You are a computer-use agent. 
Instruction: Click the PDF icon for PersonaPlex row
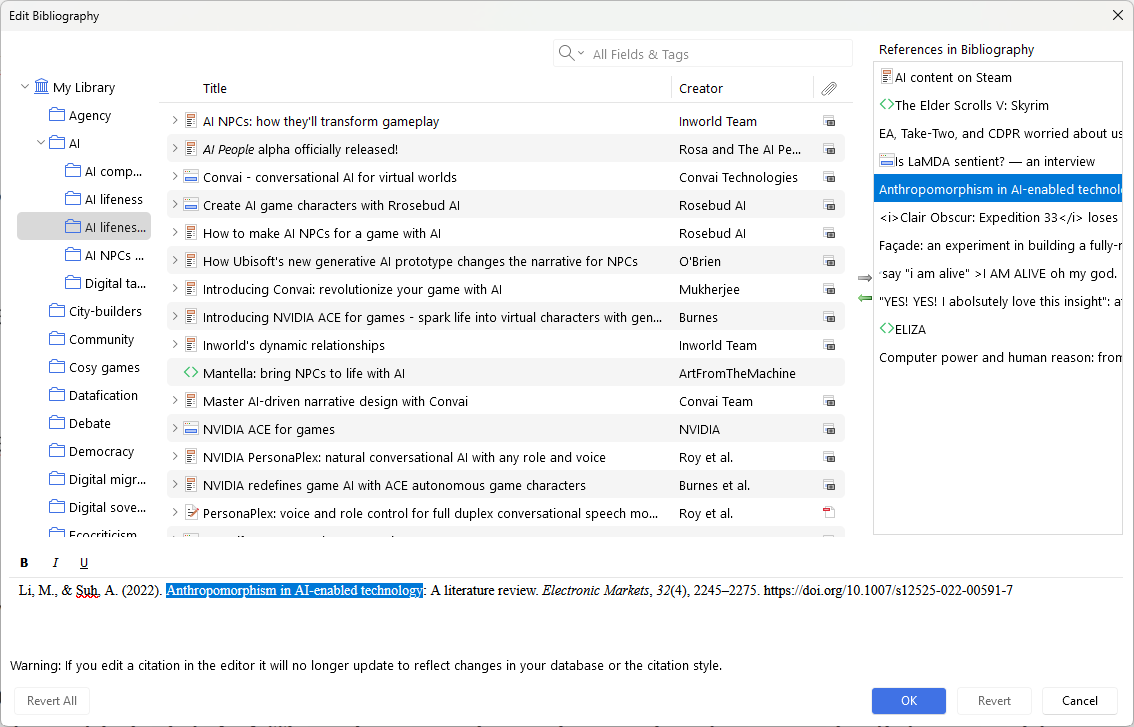[828, 513]
